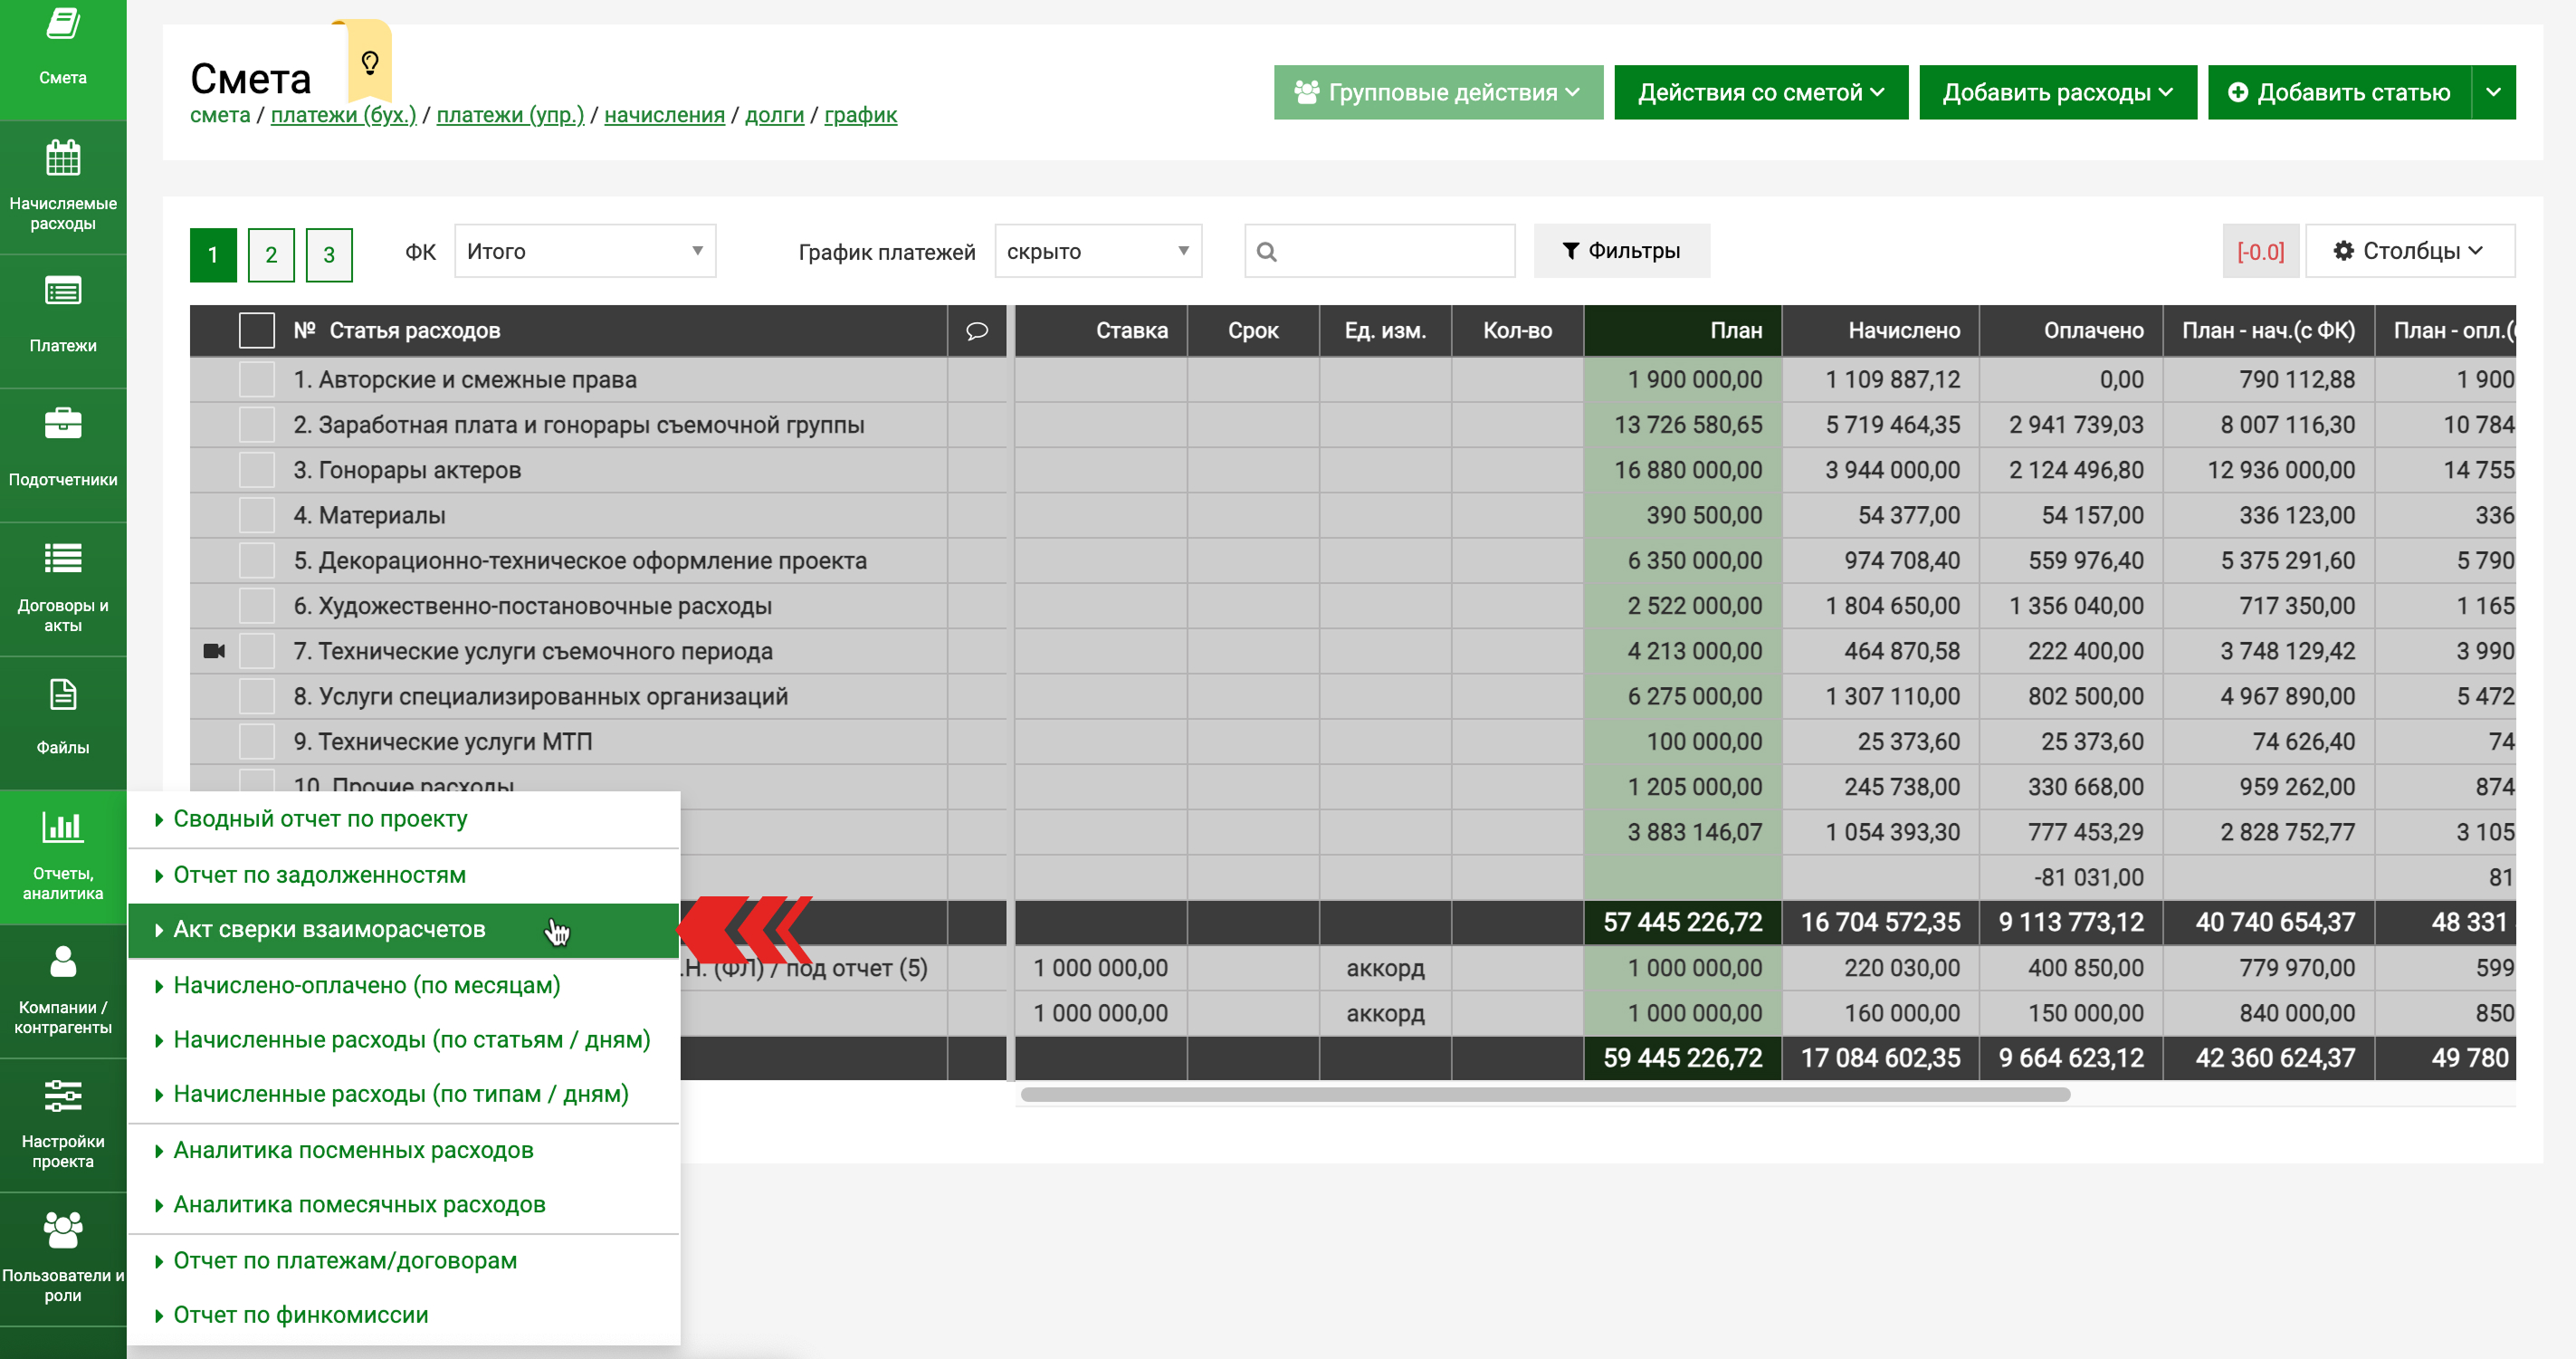Image resolution: width=2576 pixels, height=1359 pixels.
Task: Open the График платежей dropdown
Action: [1097, 251]
